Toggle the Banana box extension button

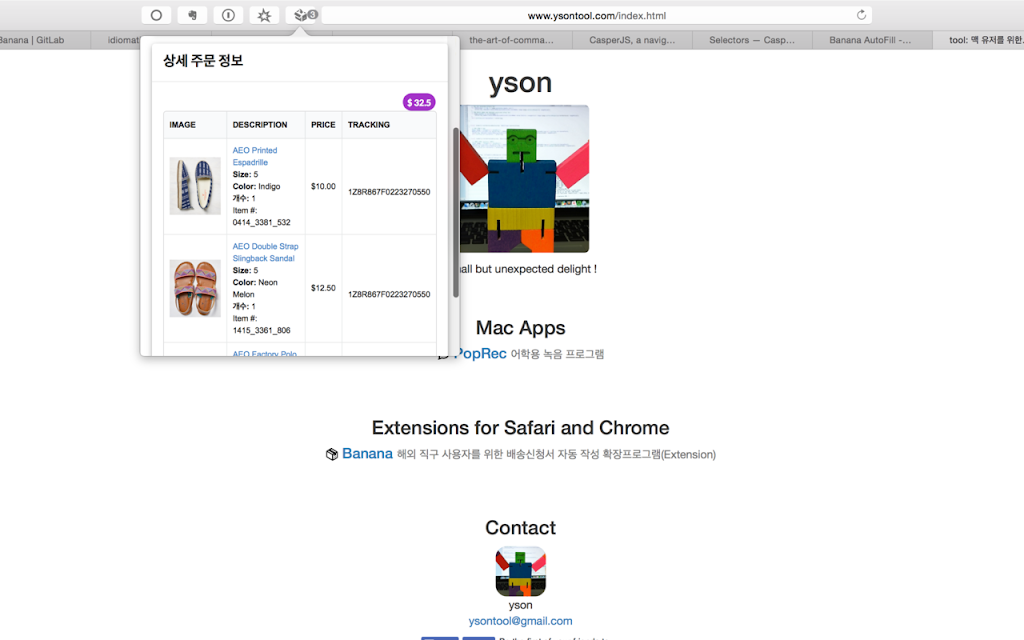tap(302, 15)
